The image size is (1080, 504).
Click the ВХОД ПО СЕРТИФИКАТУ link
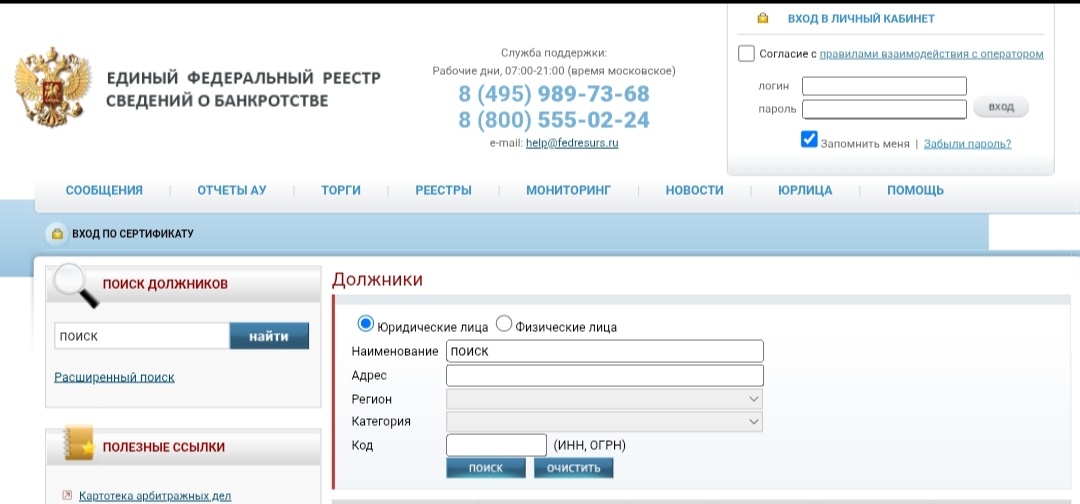point(133,234)
